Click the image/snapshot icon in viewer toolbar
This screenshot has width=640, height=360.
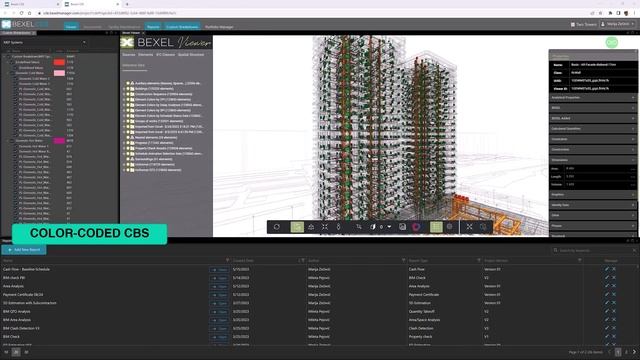(x=402, y=227)
